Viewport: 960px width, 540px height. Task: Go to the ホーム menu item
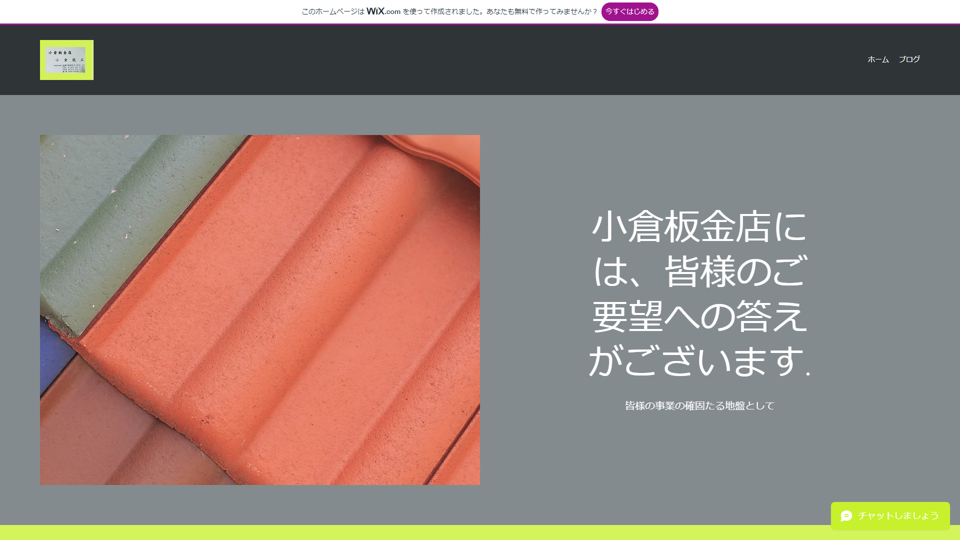tap(877, 60)
